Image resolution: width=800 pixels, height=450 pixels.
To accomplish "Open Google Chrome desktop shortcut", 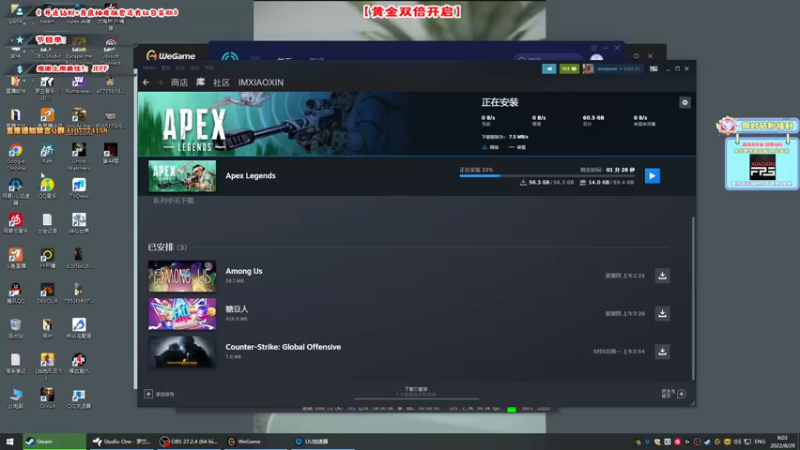I will pyautogui.click(x=15, y=156).
